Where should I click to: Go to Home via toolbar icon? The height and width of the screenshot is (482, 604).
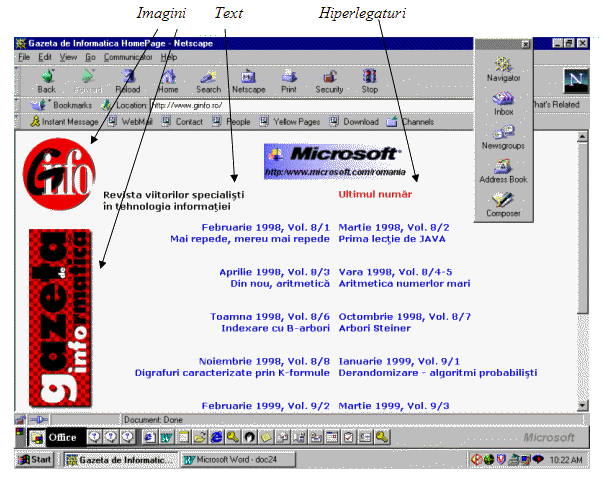[x=168, y=80]
